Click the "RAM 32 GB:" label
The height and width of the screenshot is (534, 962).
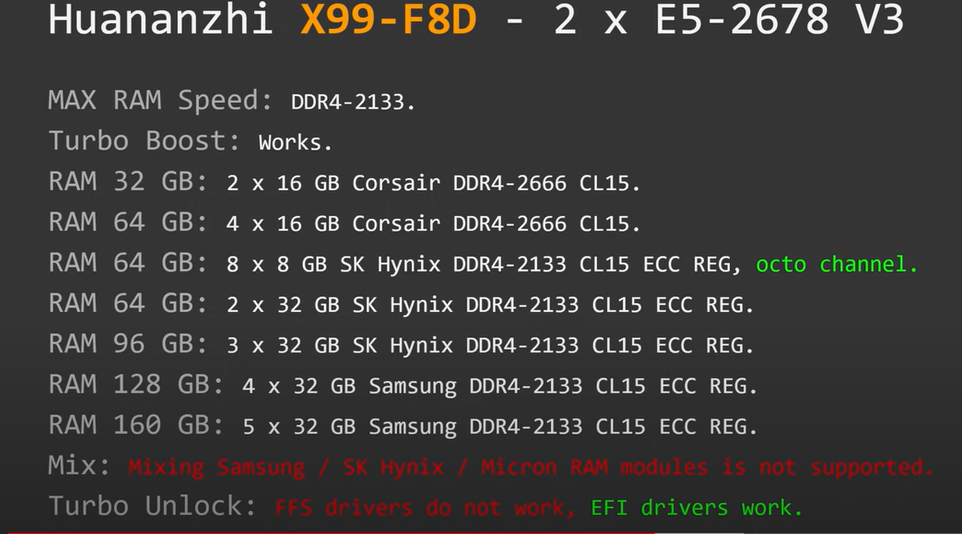point(127,183)
